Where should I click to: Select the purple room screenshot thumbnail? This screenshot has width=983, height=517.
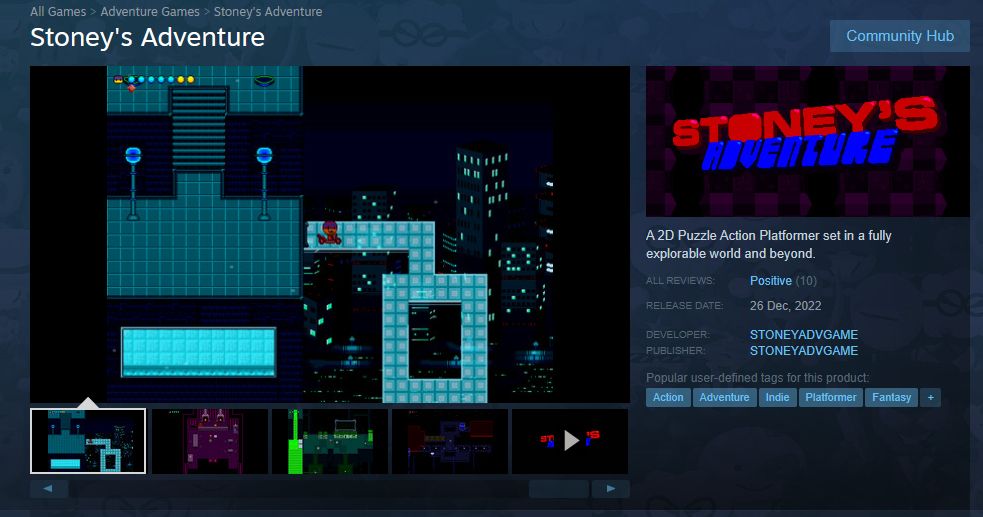(x=209, y=441)
